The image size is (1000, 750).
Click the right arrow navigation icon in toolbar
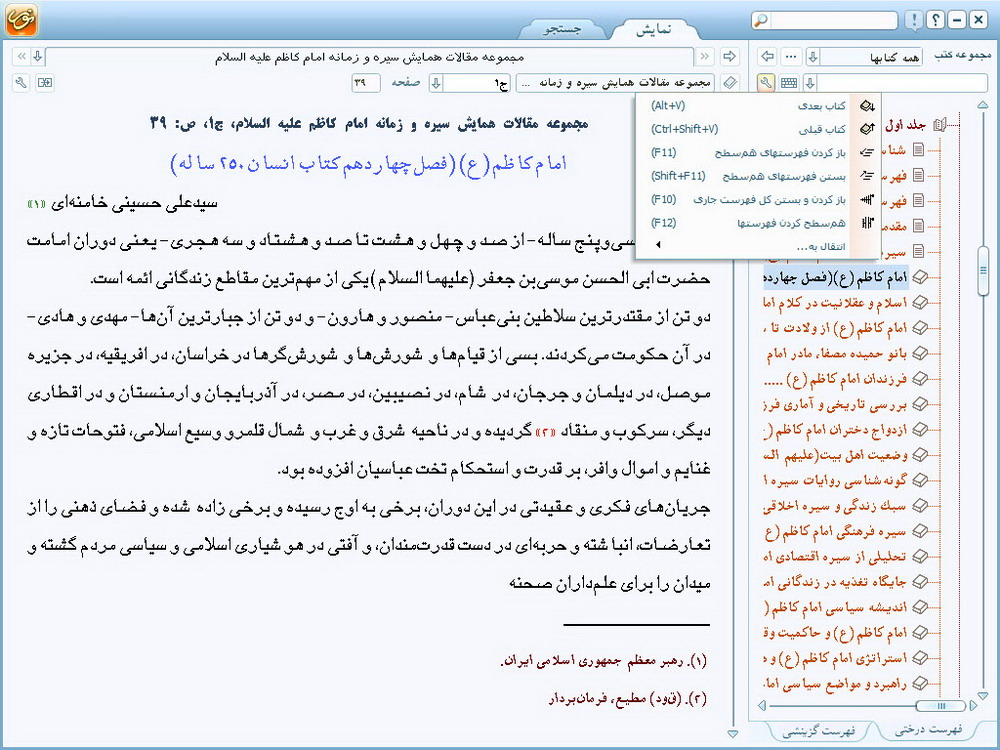[730, 56]
